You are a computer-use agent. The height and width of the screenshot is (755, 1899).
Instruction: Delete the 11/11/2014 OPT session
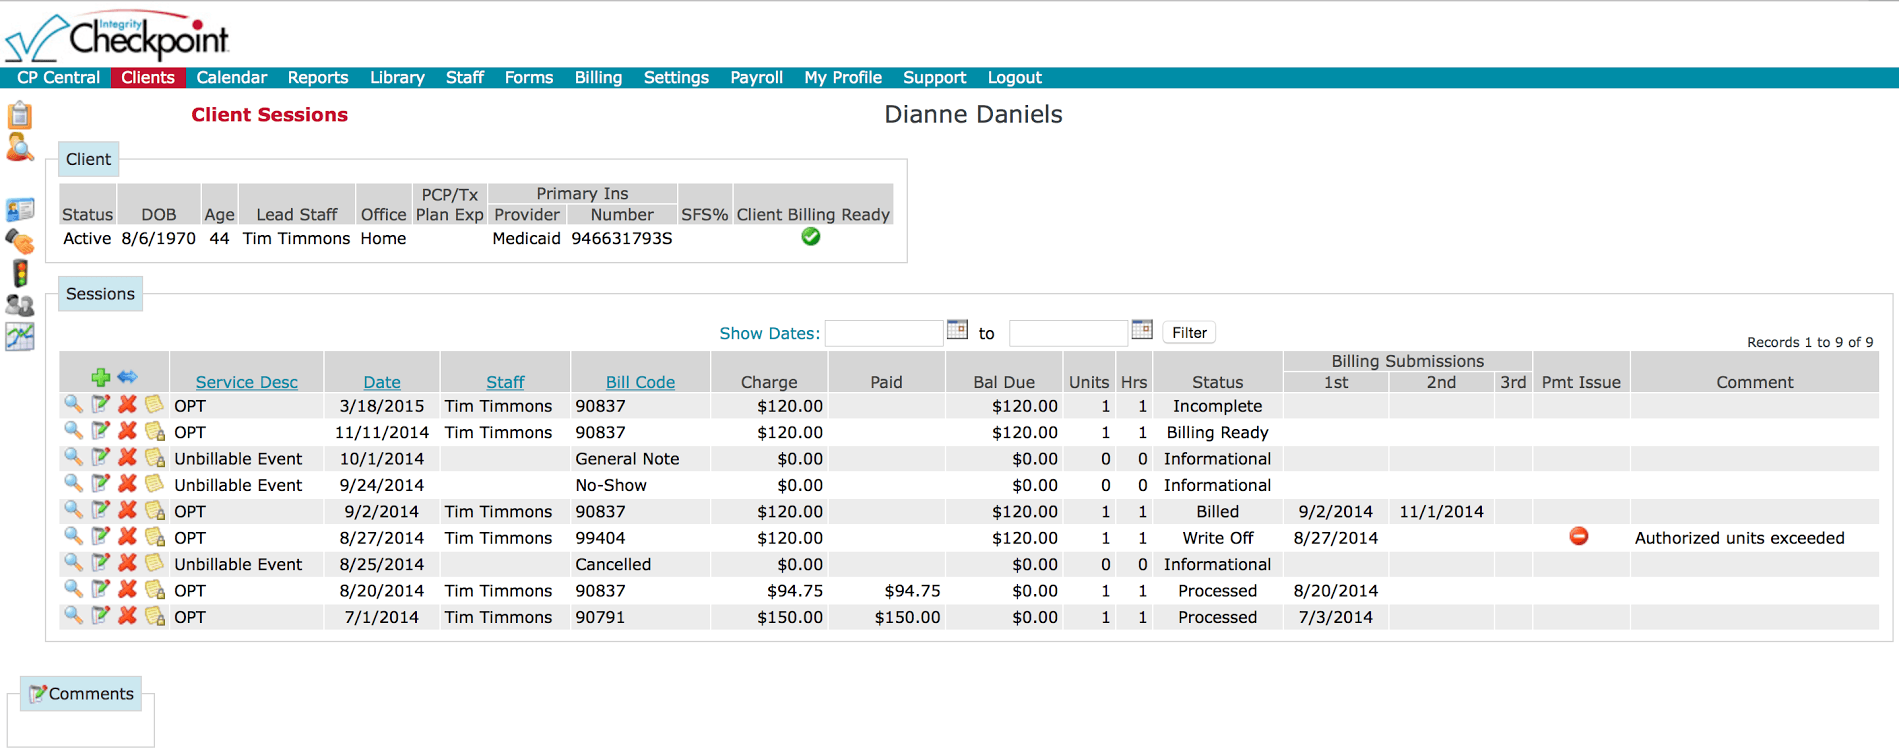(127, 431)
